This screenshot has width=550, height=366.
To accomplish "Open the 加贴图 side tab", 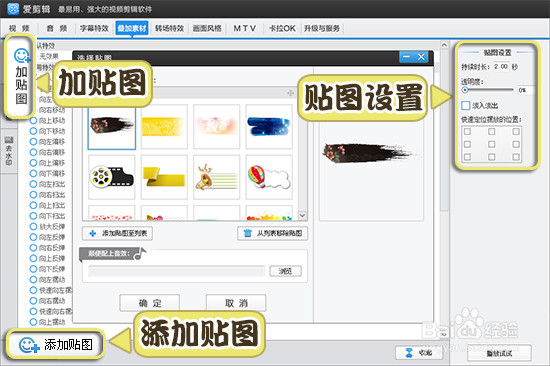I will pos(21,76).
